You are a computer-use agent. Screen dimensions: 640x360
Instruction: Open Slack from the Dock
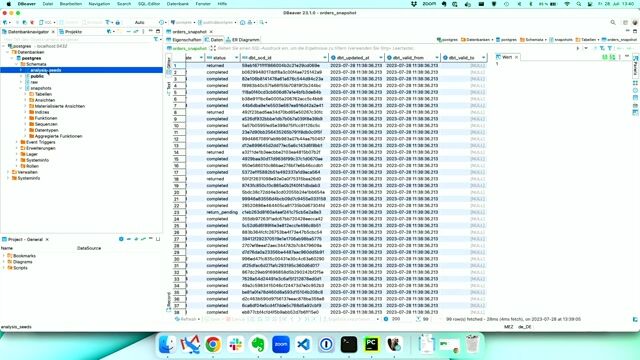tap(236, 344)
